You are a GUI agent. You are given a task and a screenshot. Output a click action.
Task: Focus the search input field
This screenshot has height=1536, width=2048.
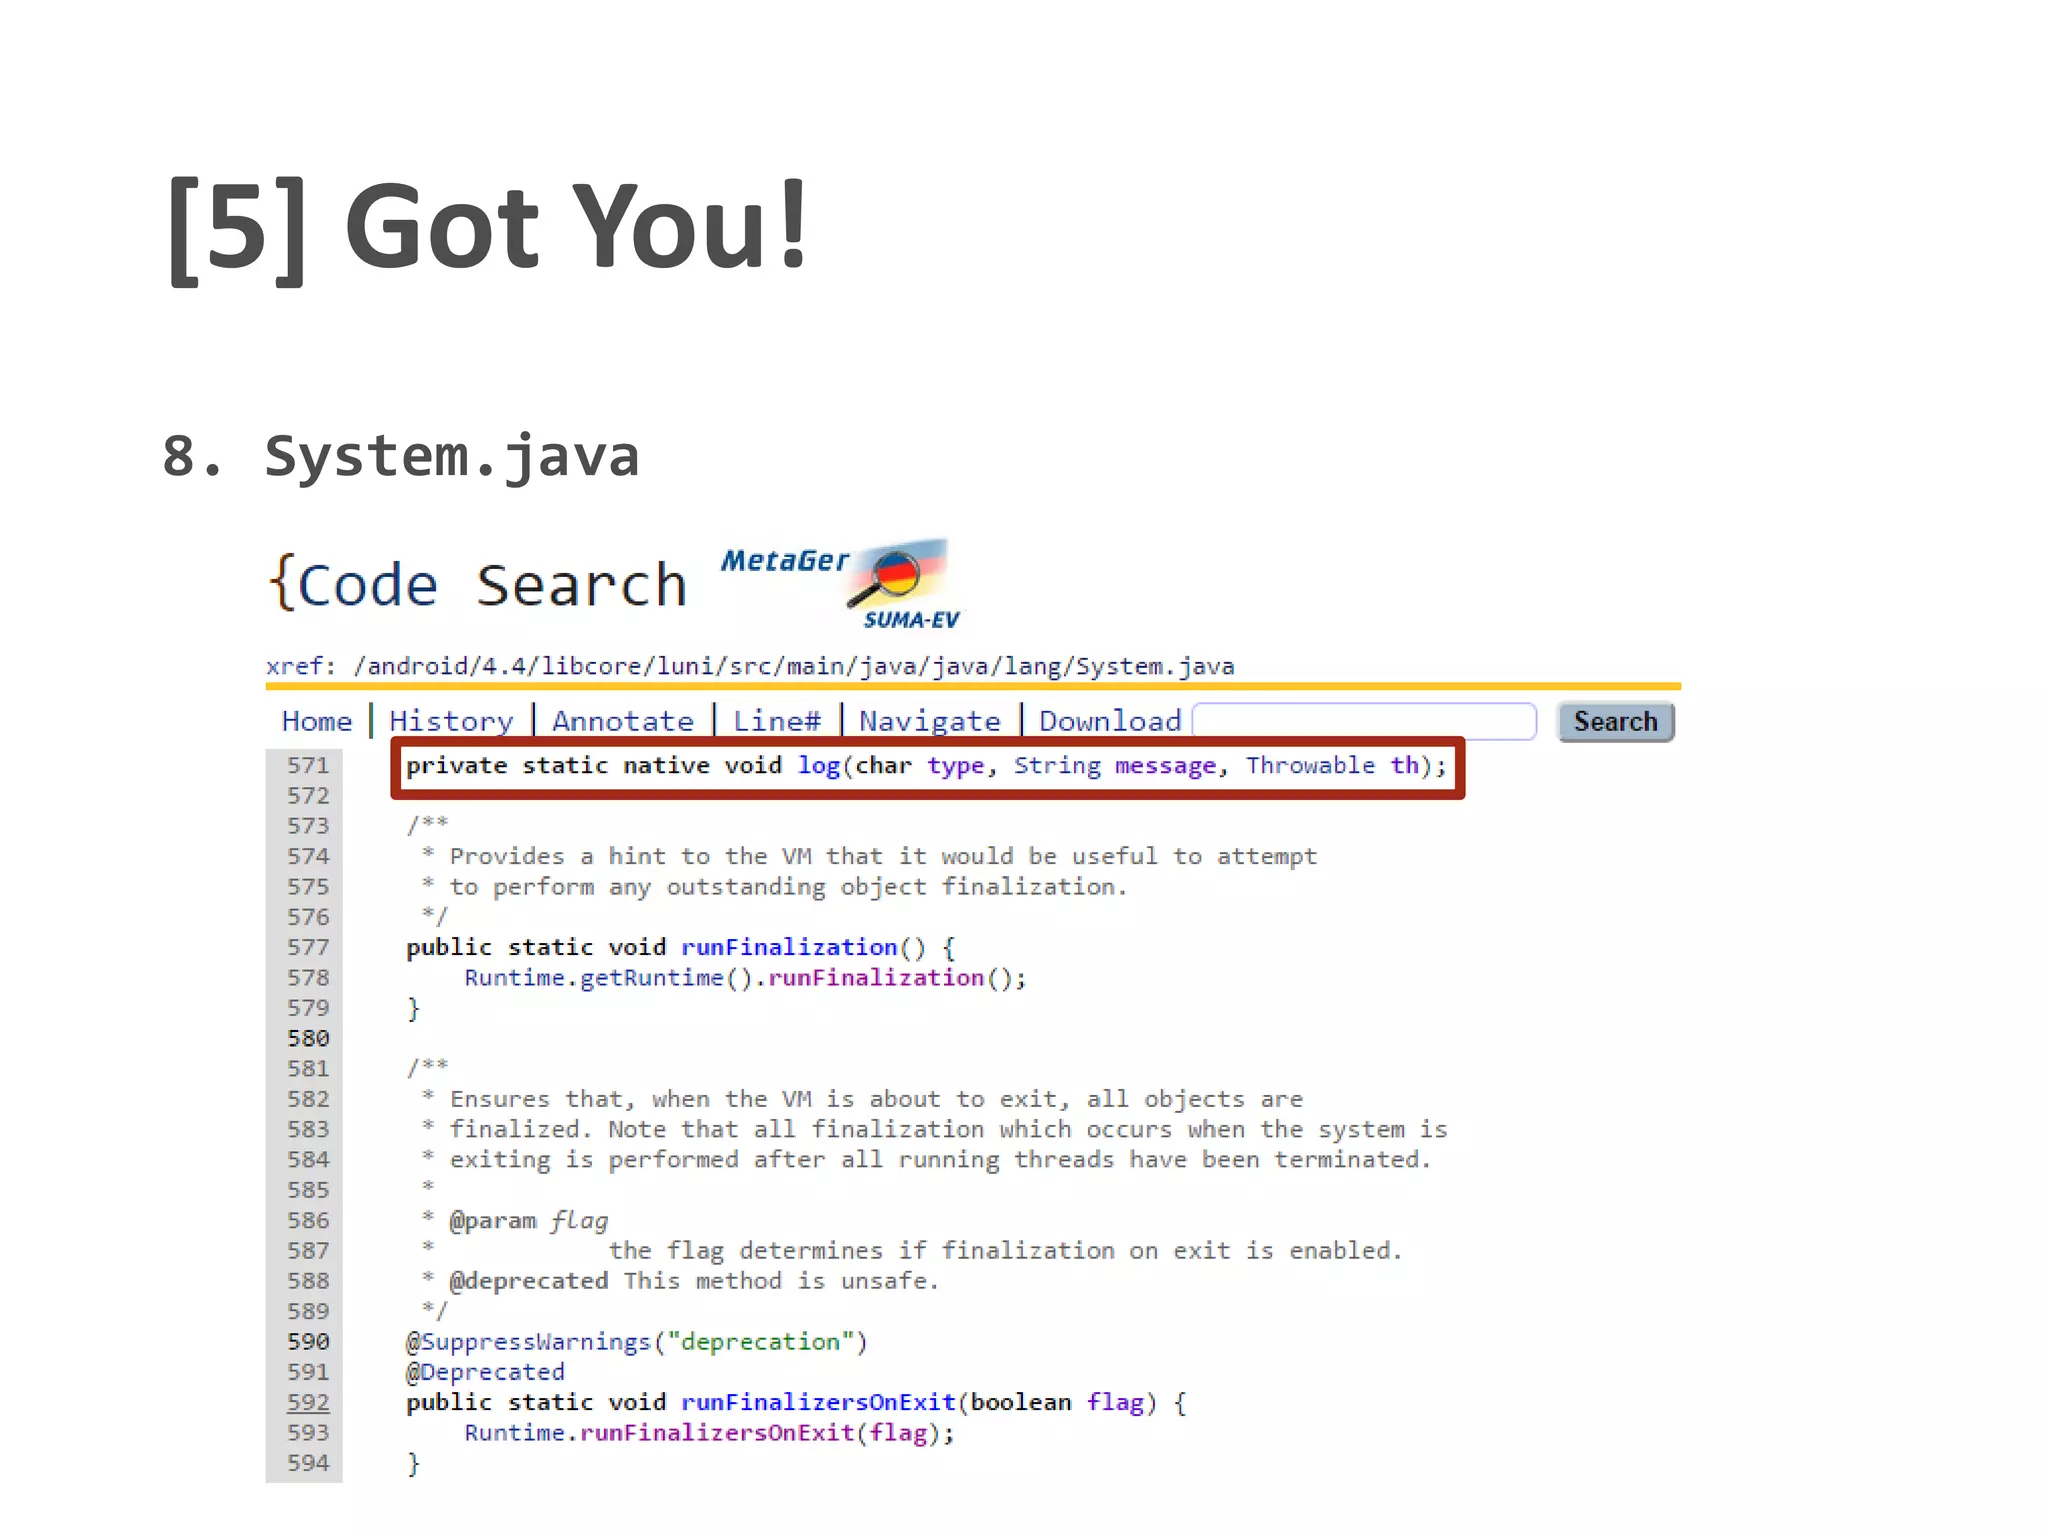[x=1365, y=721]
